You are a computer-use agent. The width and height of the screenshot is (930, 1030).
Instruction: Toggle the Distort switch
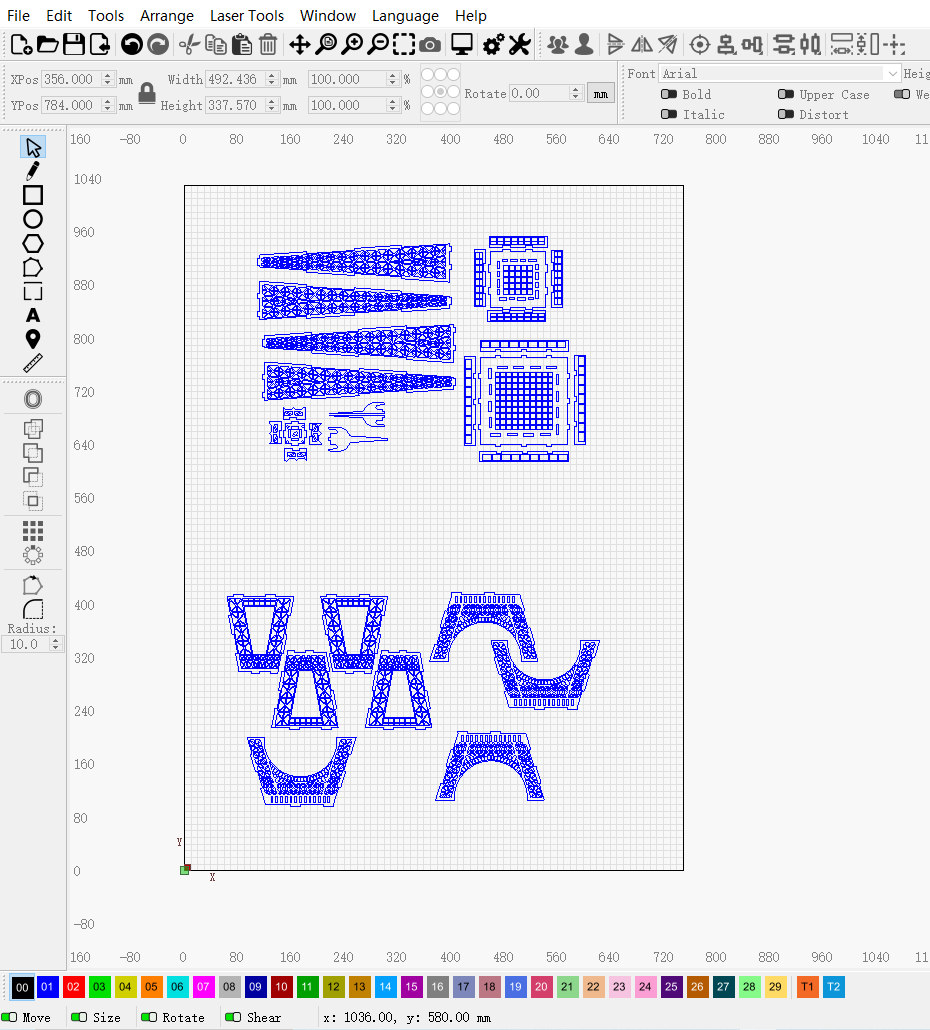pos(786,114)
